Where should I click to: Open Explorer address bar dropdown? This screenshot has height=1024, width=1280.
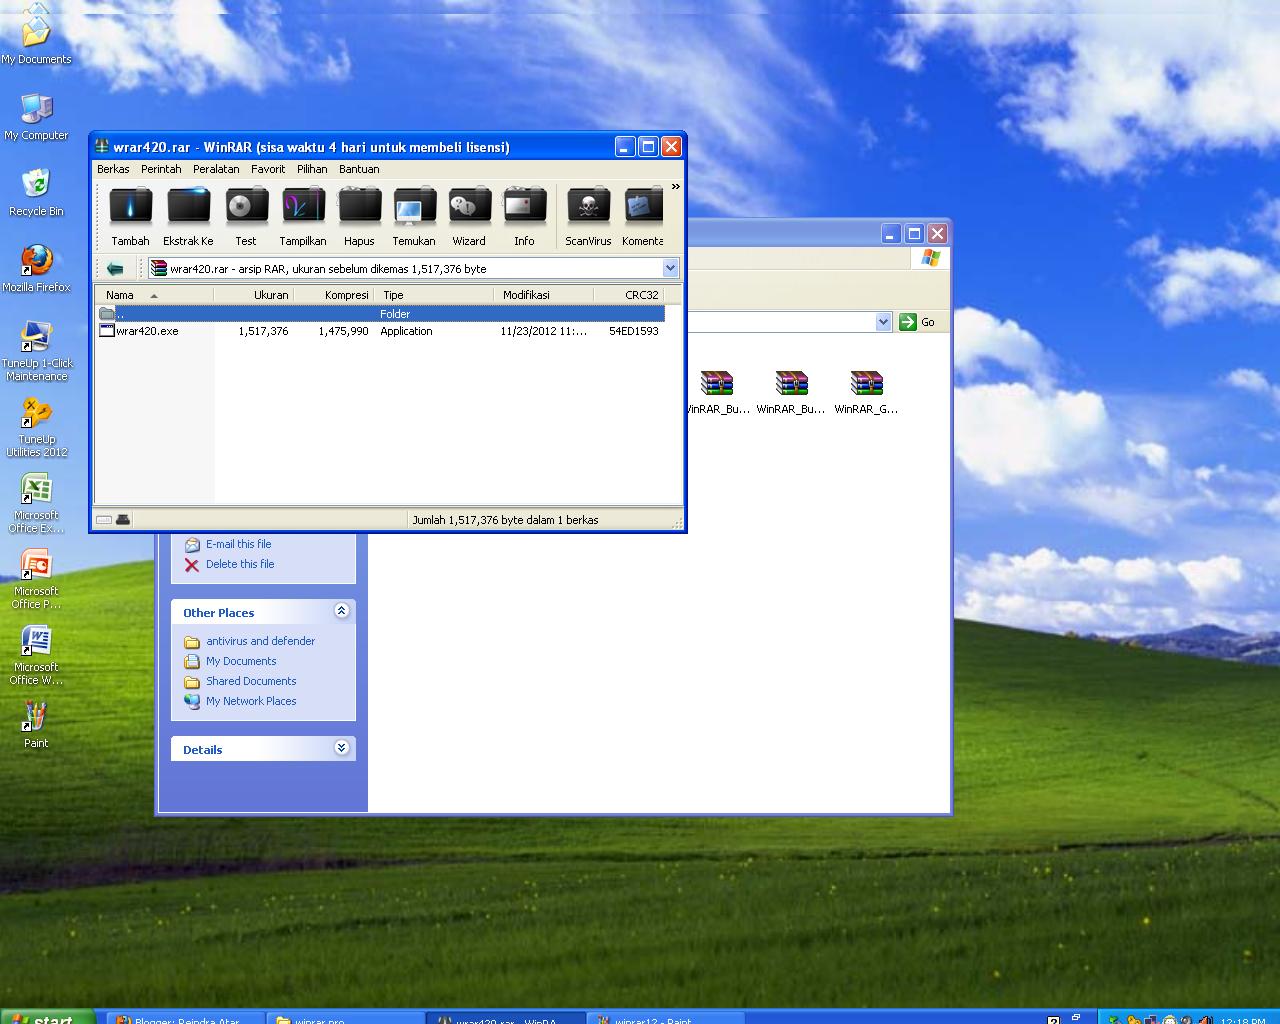click(x=883, y=322)
